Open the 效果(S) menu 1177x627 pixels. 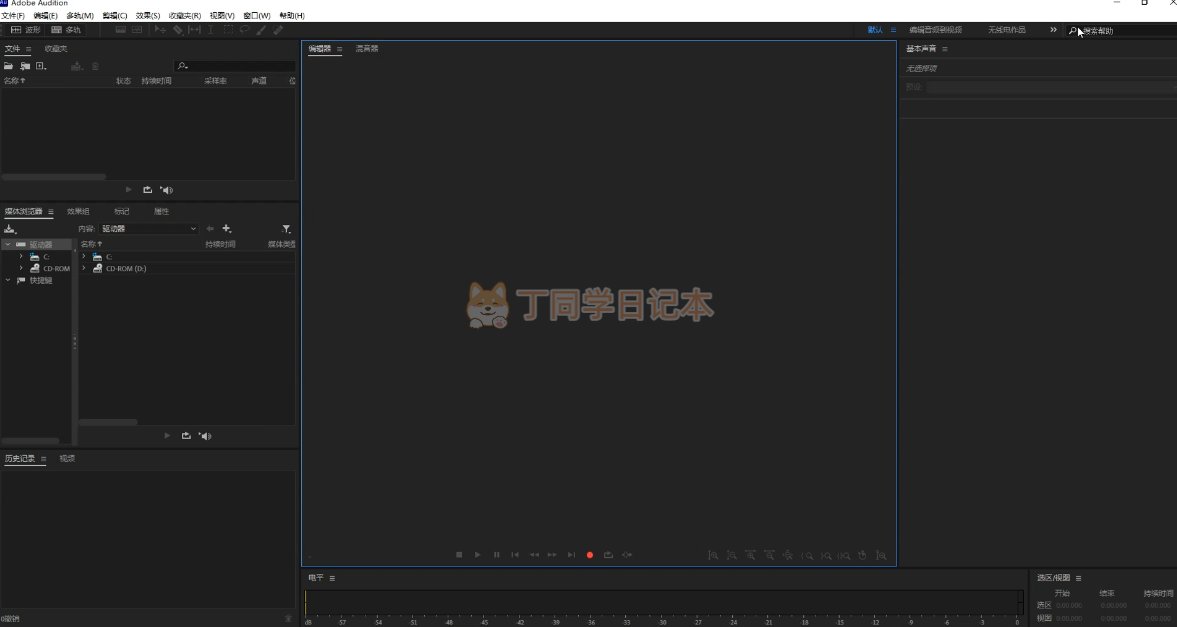point(148,15)
